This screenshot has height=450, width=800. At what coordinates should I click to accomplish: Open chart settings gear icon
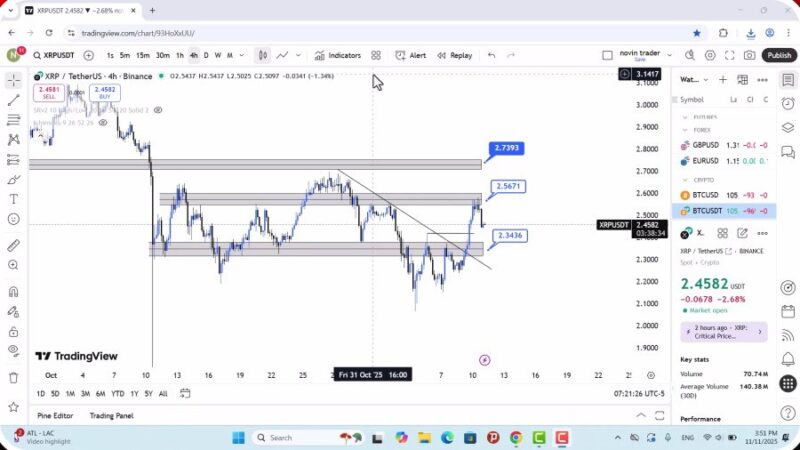pyautogui.click(x=710, y=56)
